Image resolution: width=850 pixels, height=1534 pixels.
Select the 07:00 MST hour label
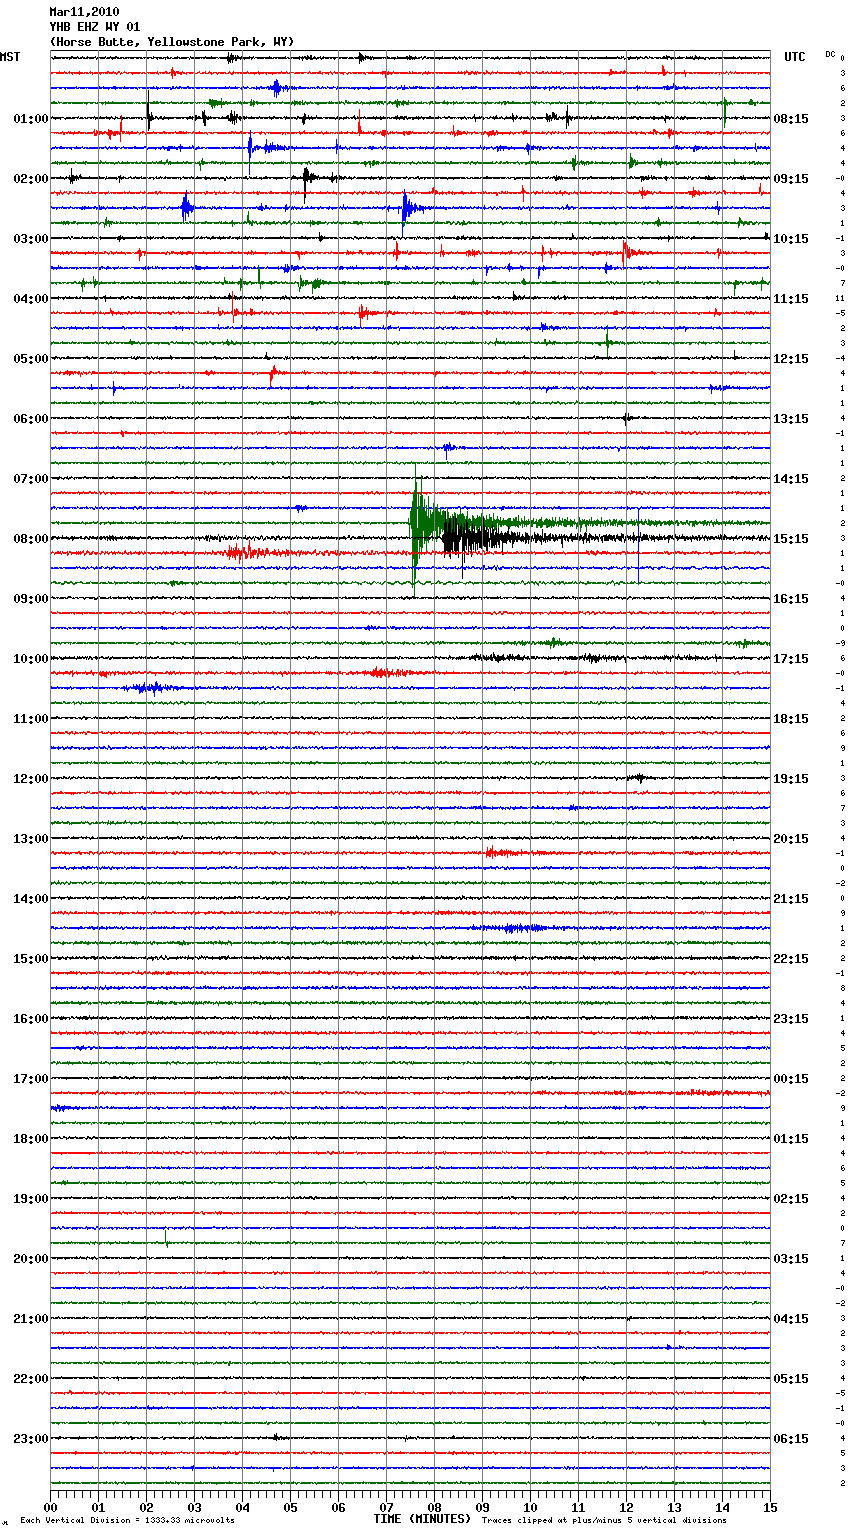pyautogui.click(x=31, y=479)
